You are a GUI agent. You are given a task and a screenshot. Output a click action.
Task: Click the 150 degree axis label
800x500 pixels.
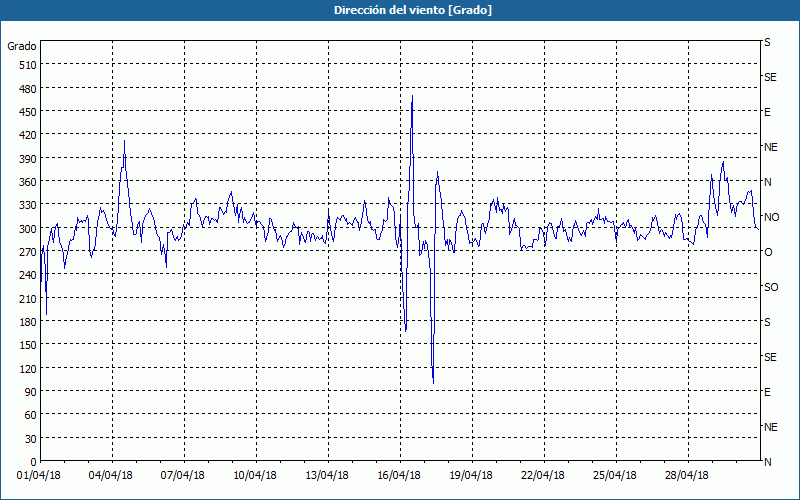(28, 345)
